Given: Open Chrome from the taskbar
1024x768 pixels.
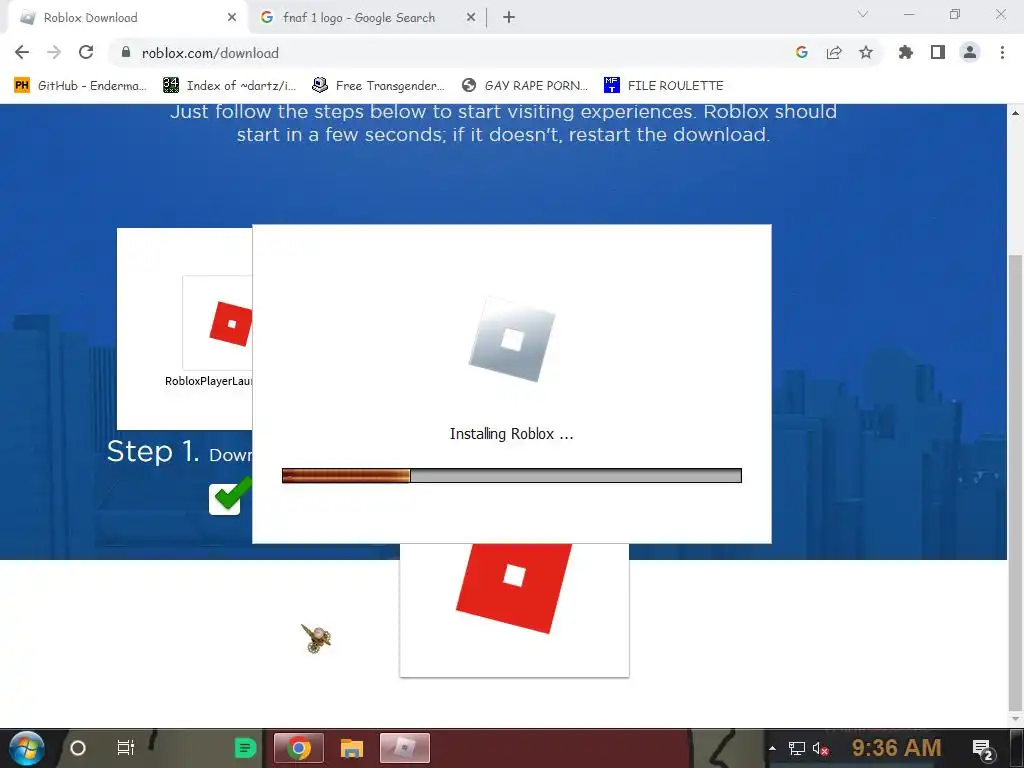Looking at the screenshot, I should (x=299, y=748).
